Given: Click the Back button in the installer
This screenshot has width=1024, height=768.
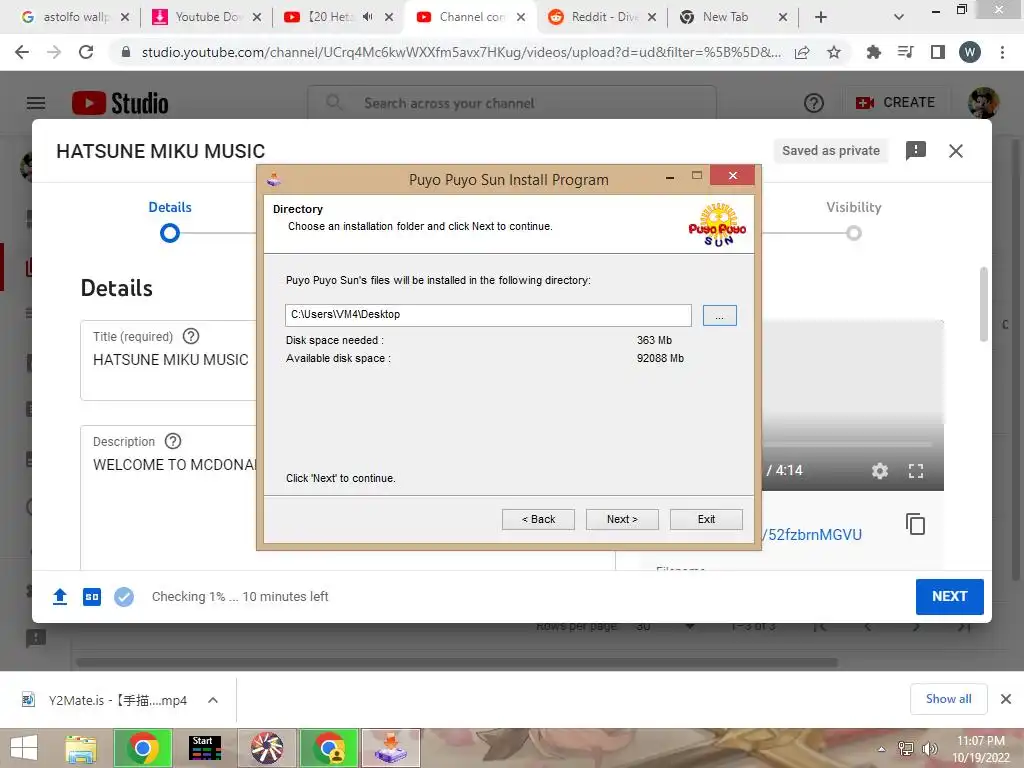Looking at the screenshot, I should 538,519.
